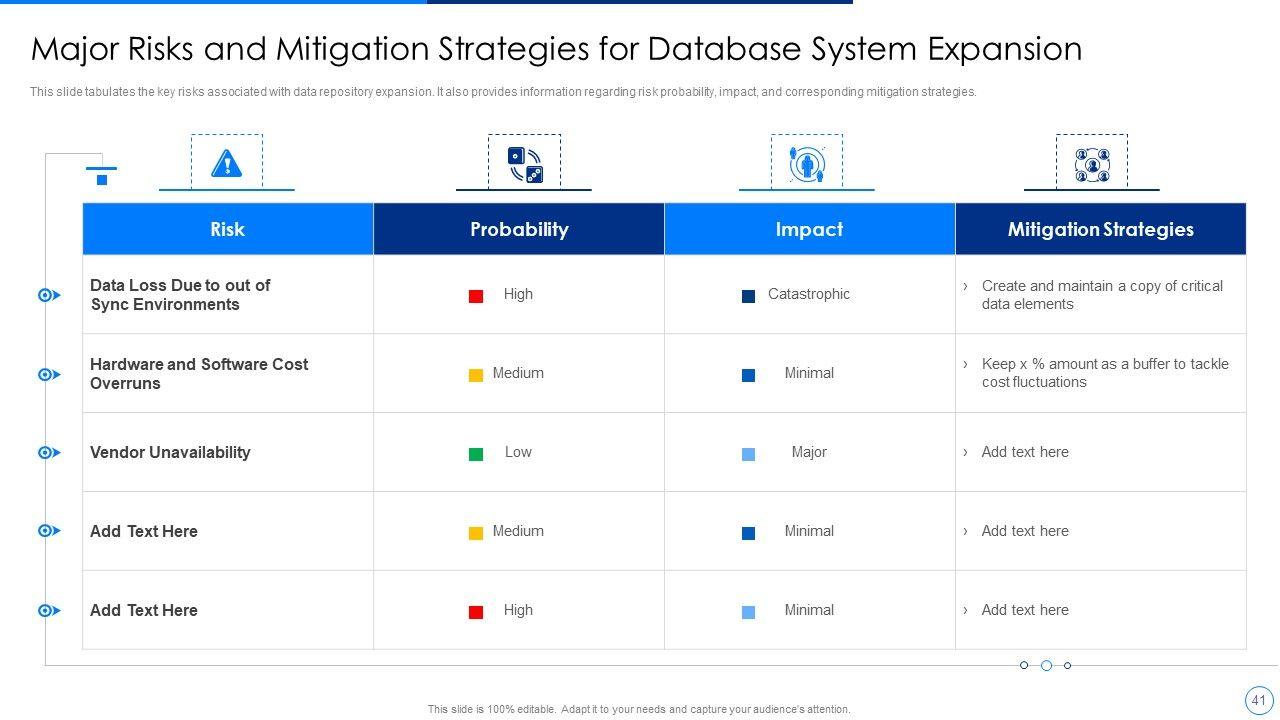1280x720 pixels.
Task: Select the people network icon above Mitigation Strategies
Action: coord(1092,164)
